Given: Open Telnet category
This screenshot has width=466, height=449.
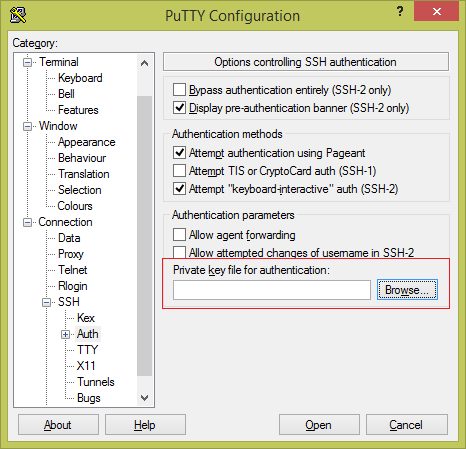Looking at the screenshot, I should click(72, 270).
